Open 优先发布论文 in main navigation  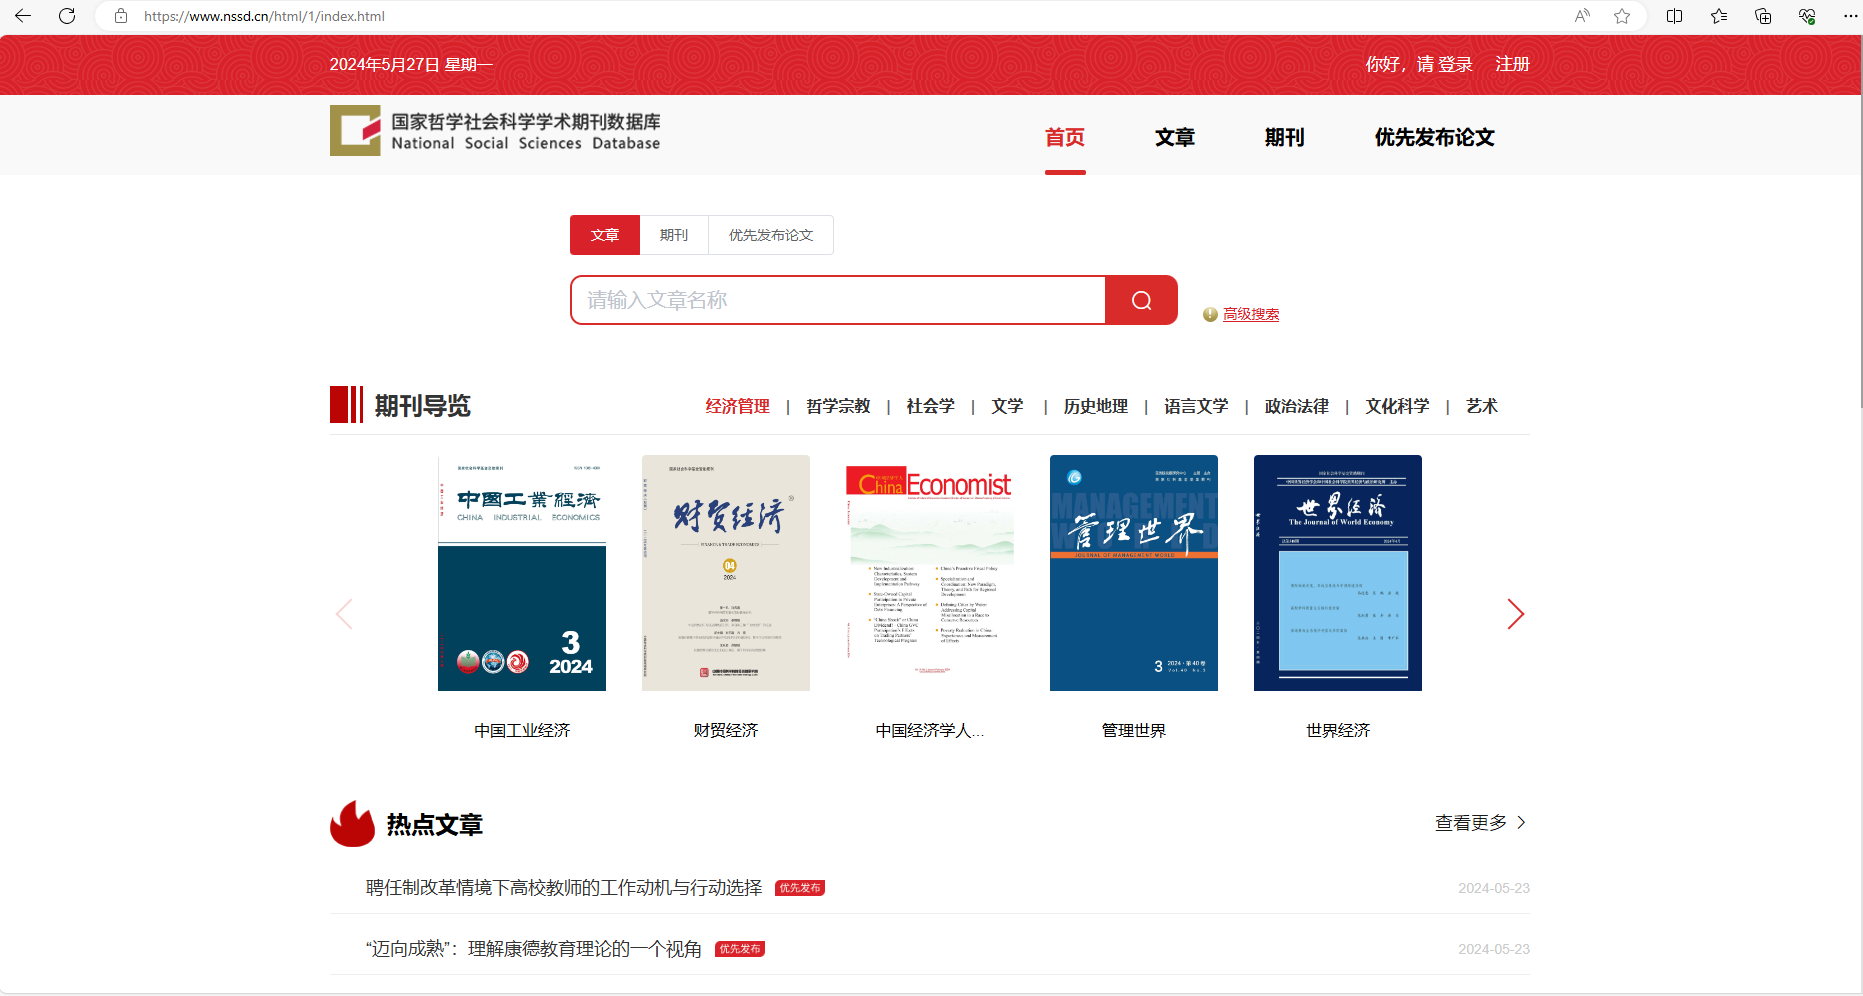1434,137
